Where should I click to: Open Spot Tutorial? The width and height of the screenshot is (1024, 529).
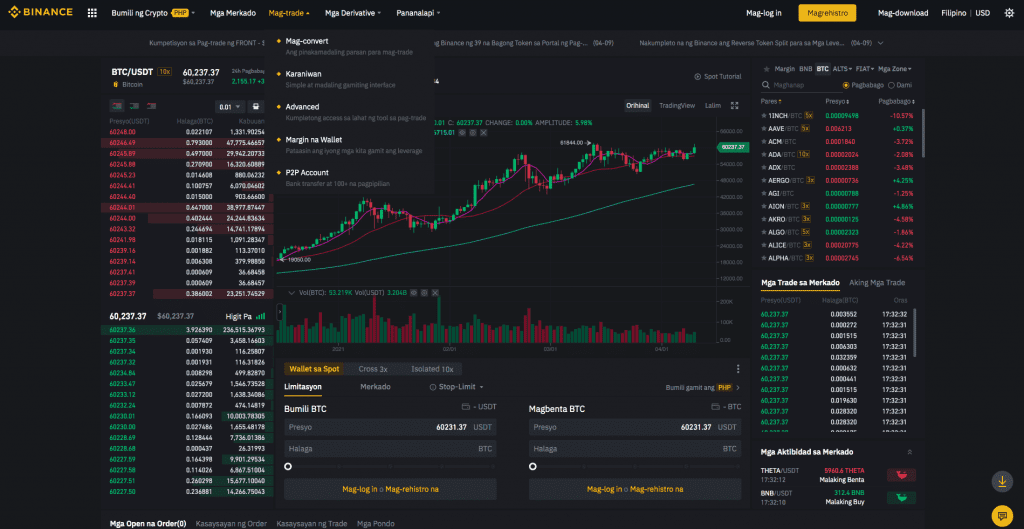click(x=717, y=76)
